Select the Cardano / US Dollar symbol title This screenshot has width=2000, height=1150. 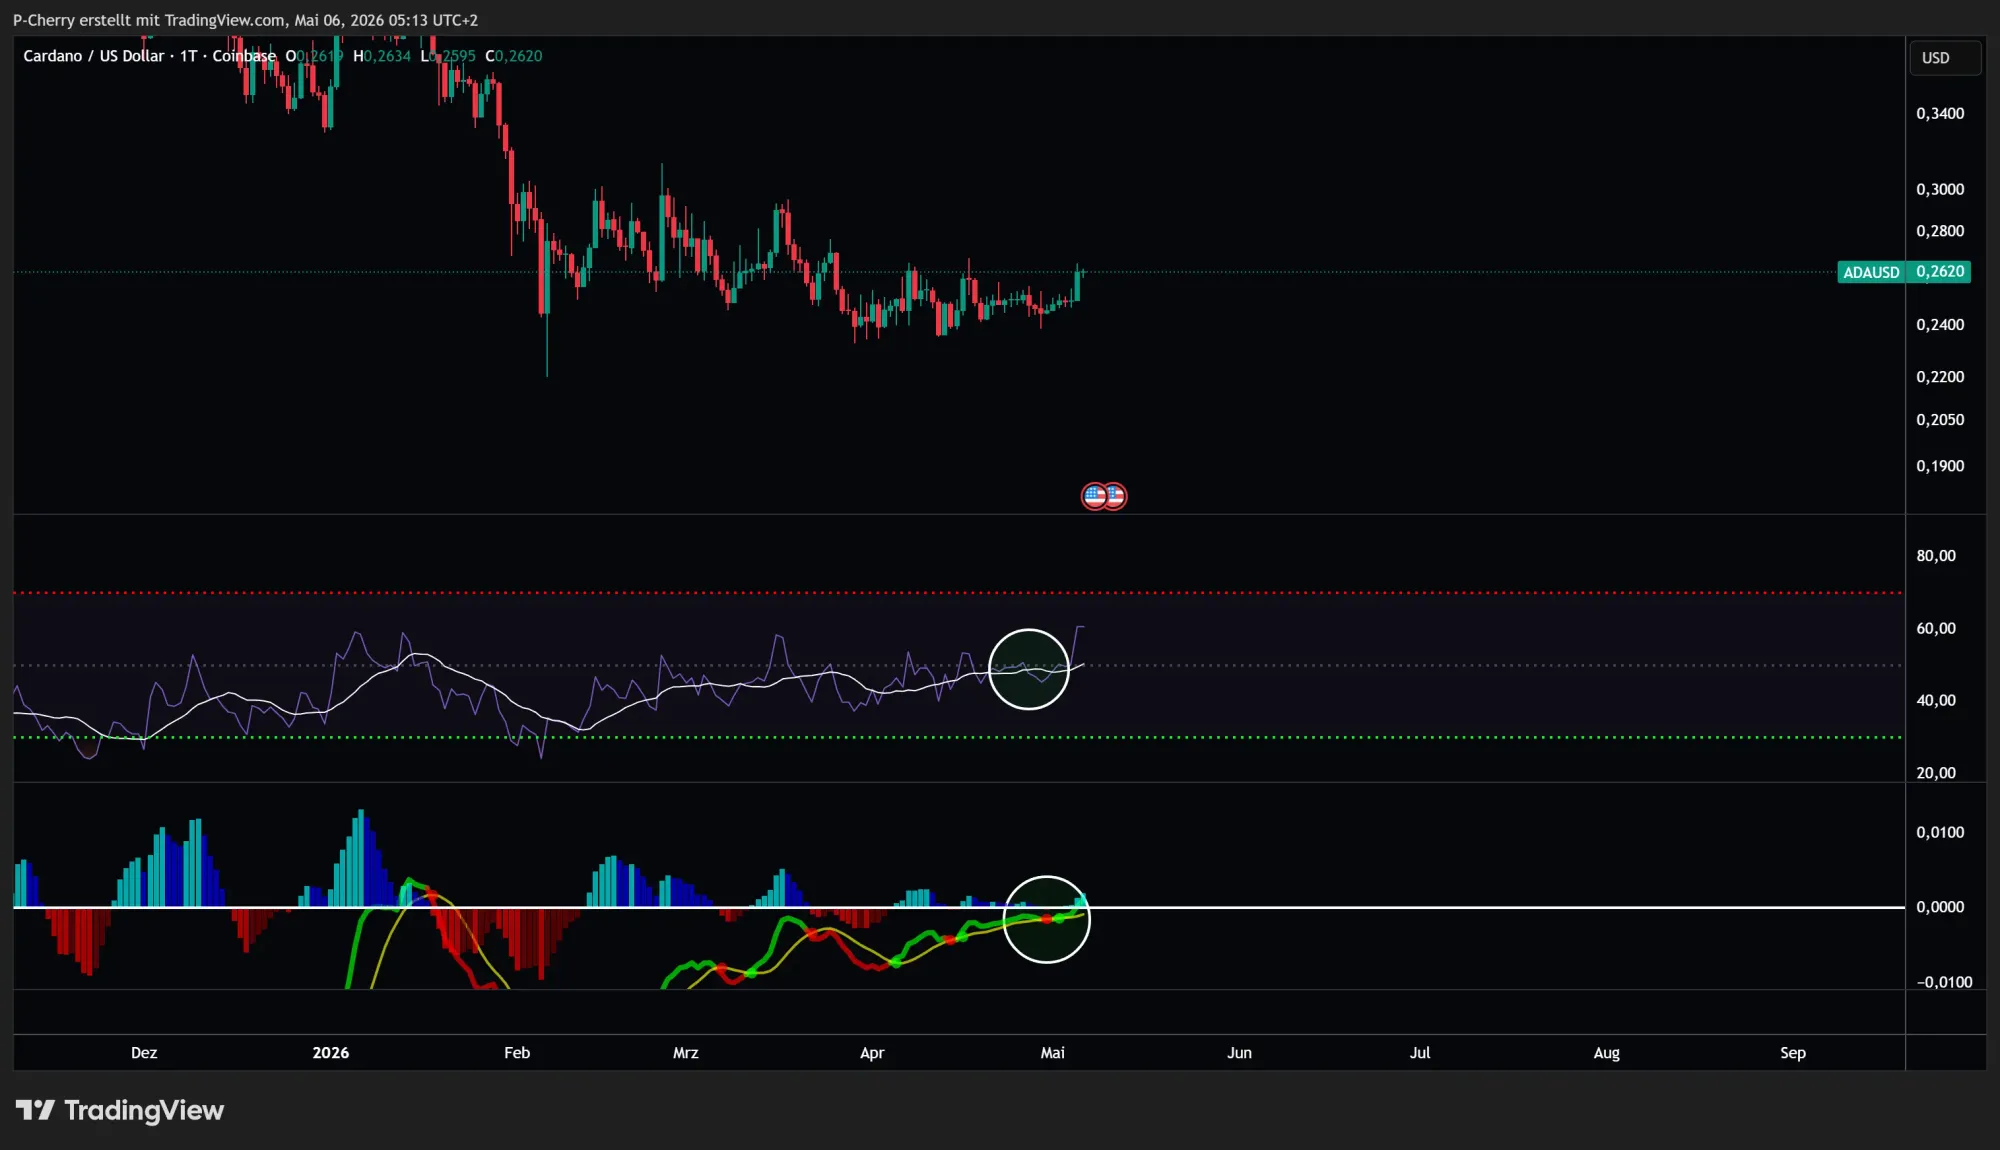coord(94,56)
